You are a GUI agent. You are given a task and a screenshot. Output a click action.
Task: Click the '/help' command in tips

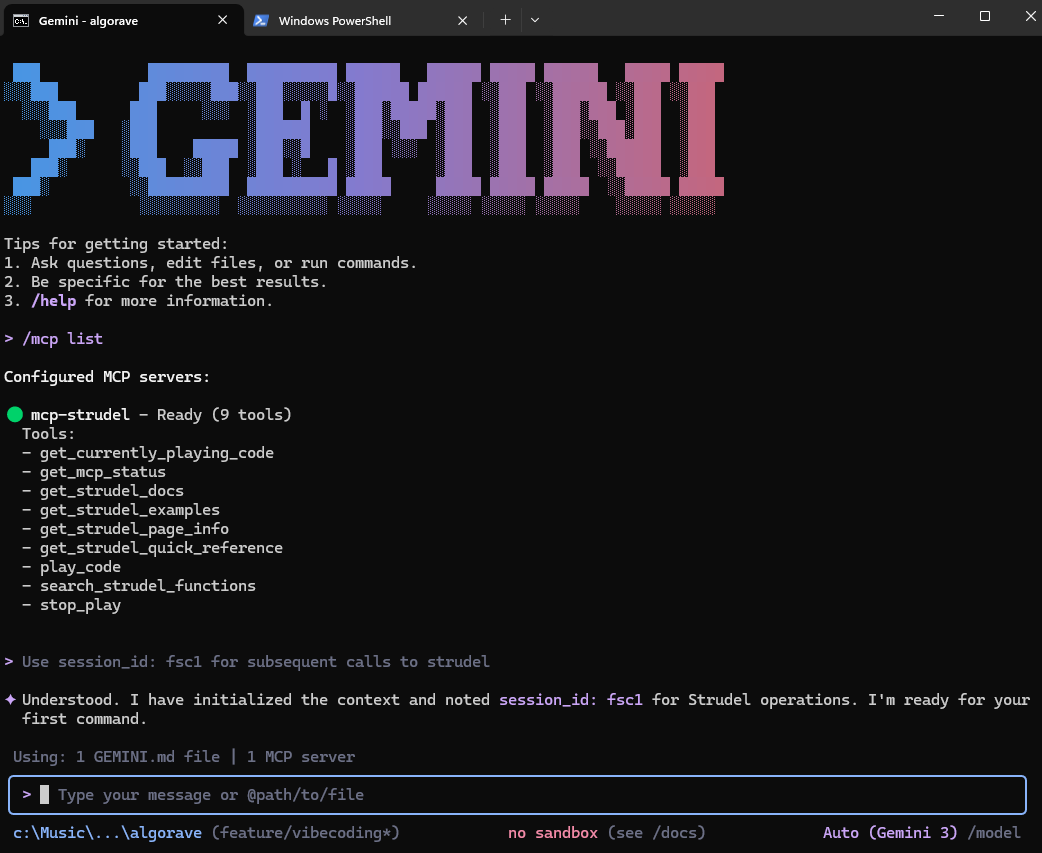(53, 301)
